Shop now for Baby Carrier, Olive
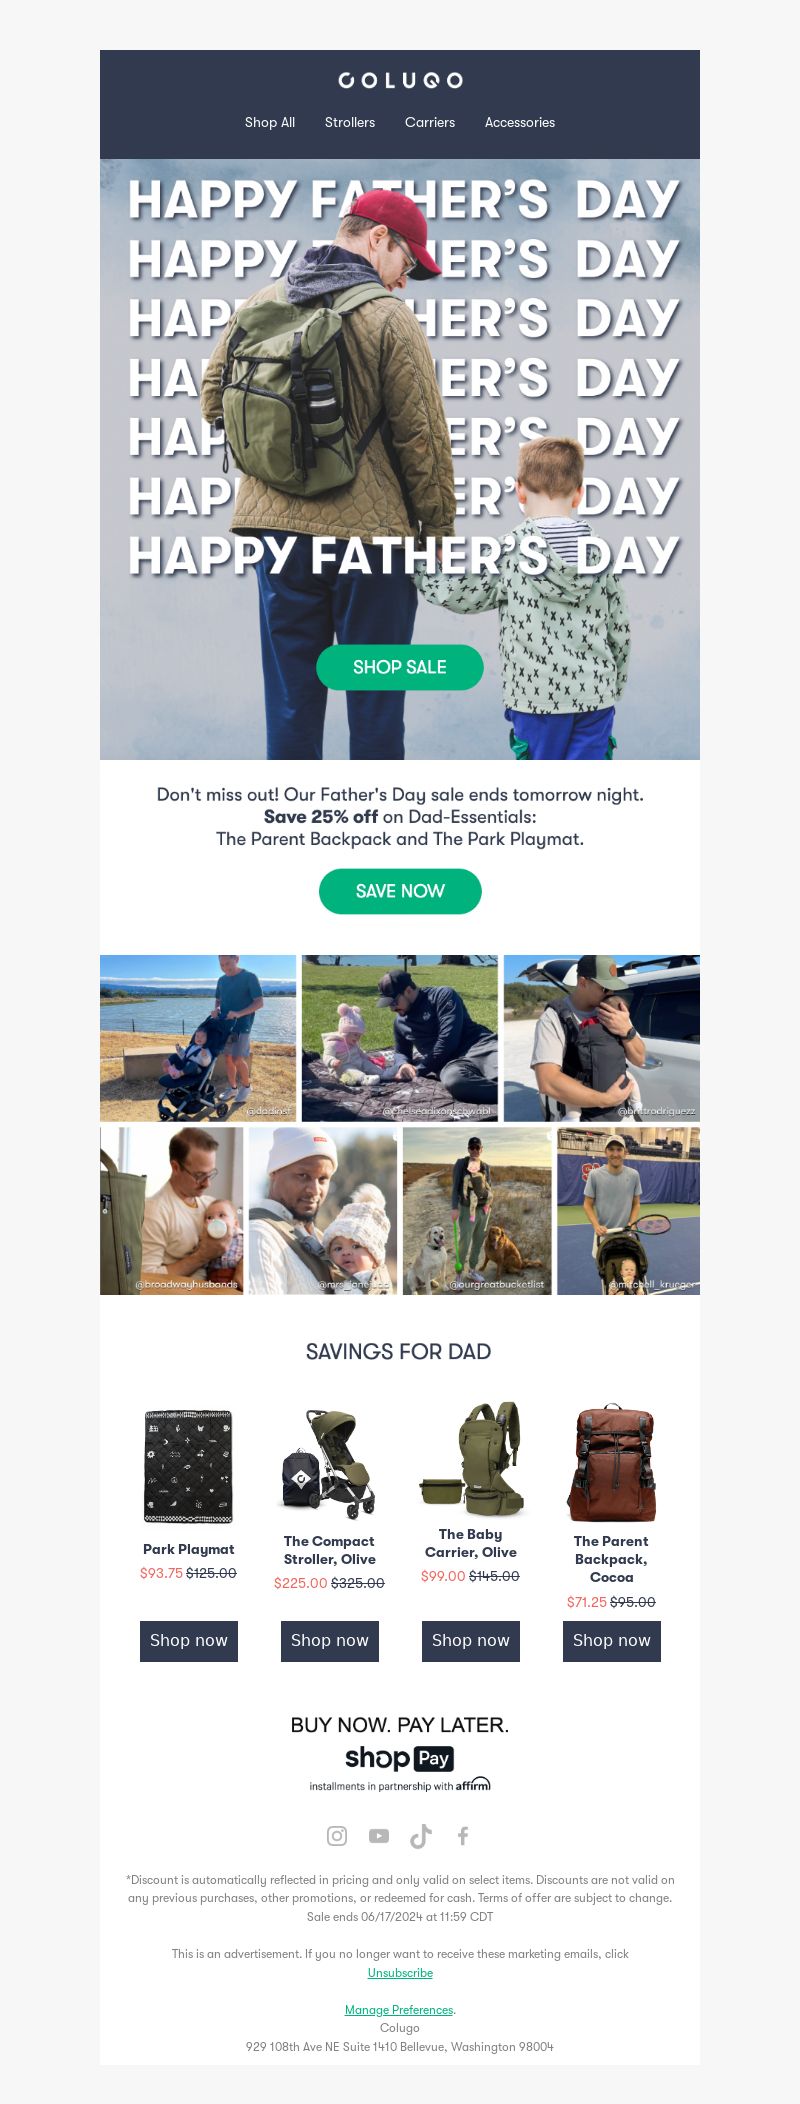The image size is (800, 2104). tap(471, 1641)
